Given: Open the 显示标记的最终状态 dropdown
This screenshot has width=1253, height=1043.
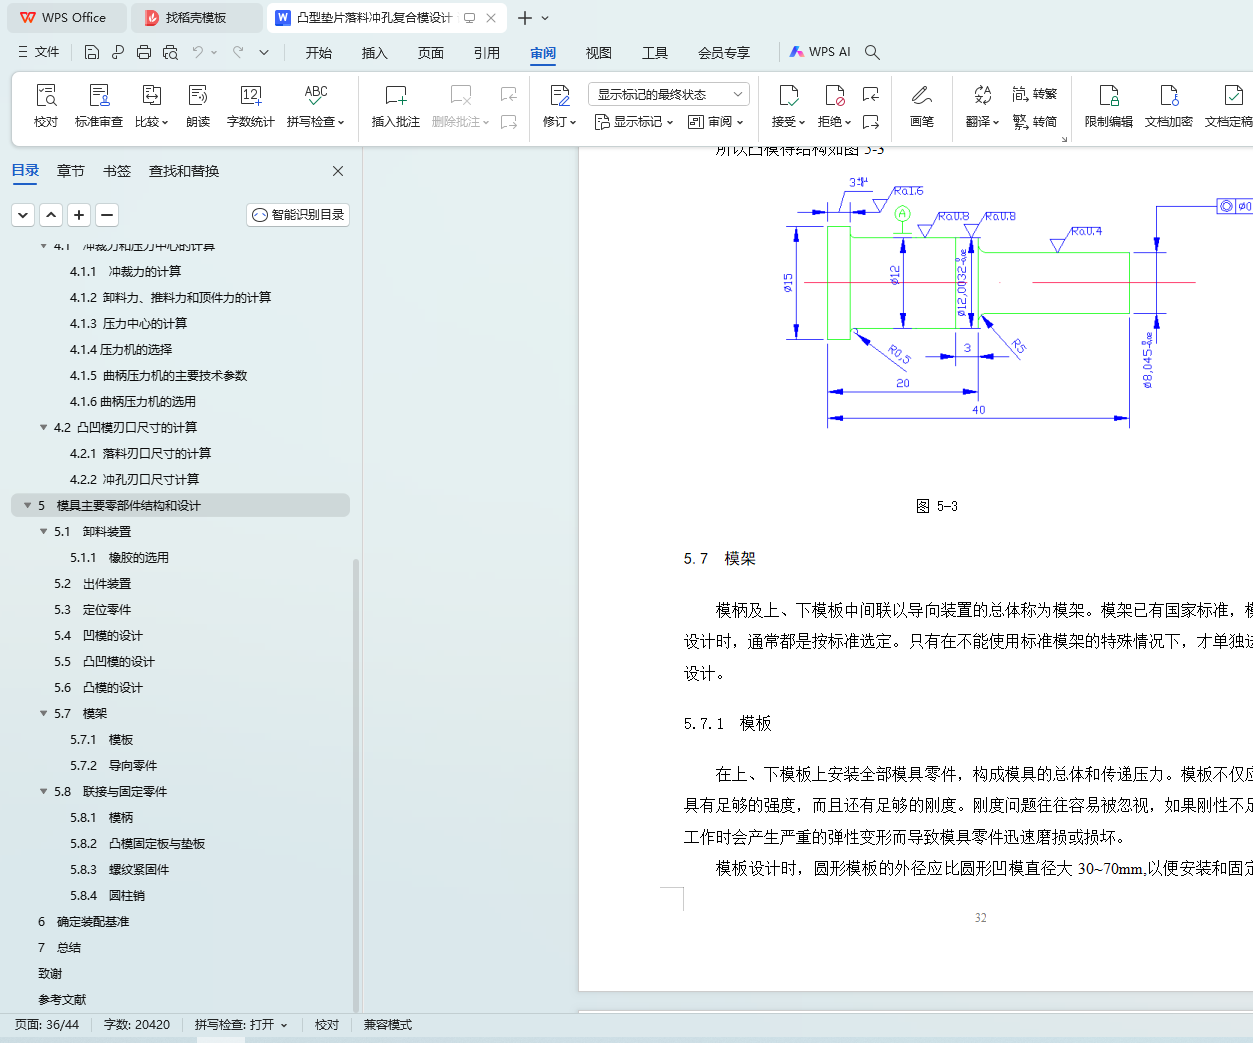Looking at the screenshot, I should (669, 94).
